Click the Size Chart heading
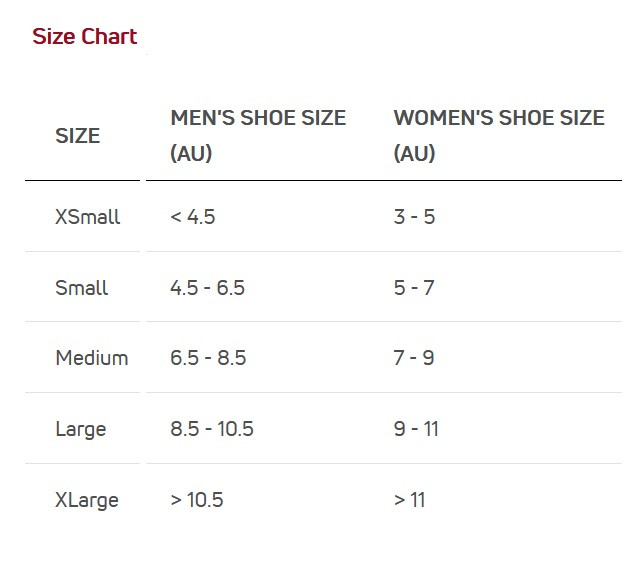Image resolution: width=636 pixels, height=563 pixels. pyautogui.click(x=84, y=37)
